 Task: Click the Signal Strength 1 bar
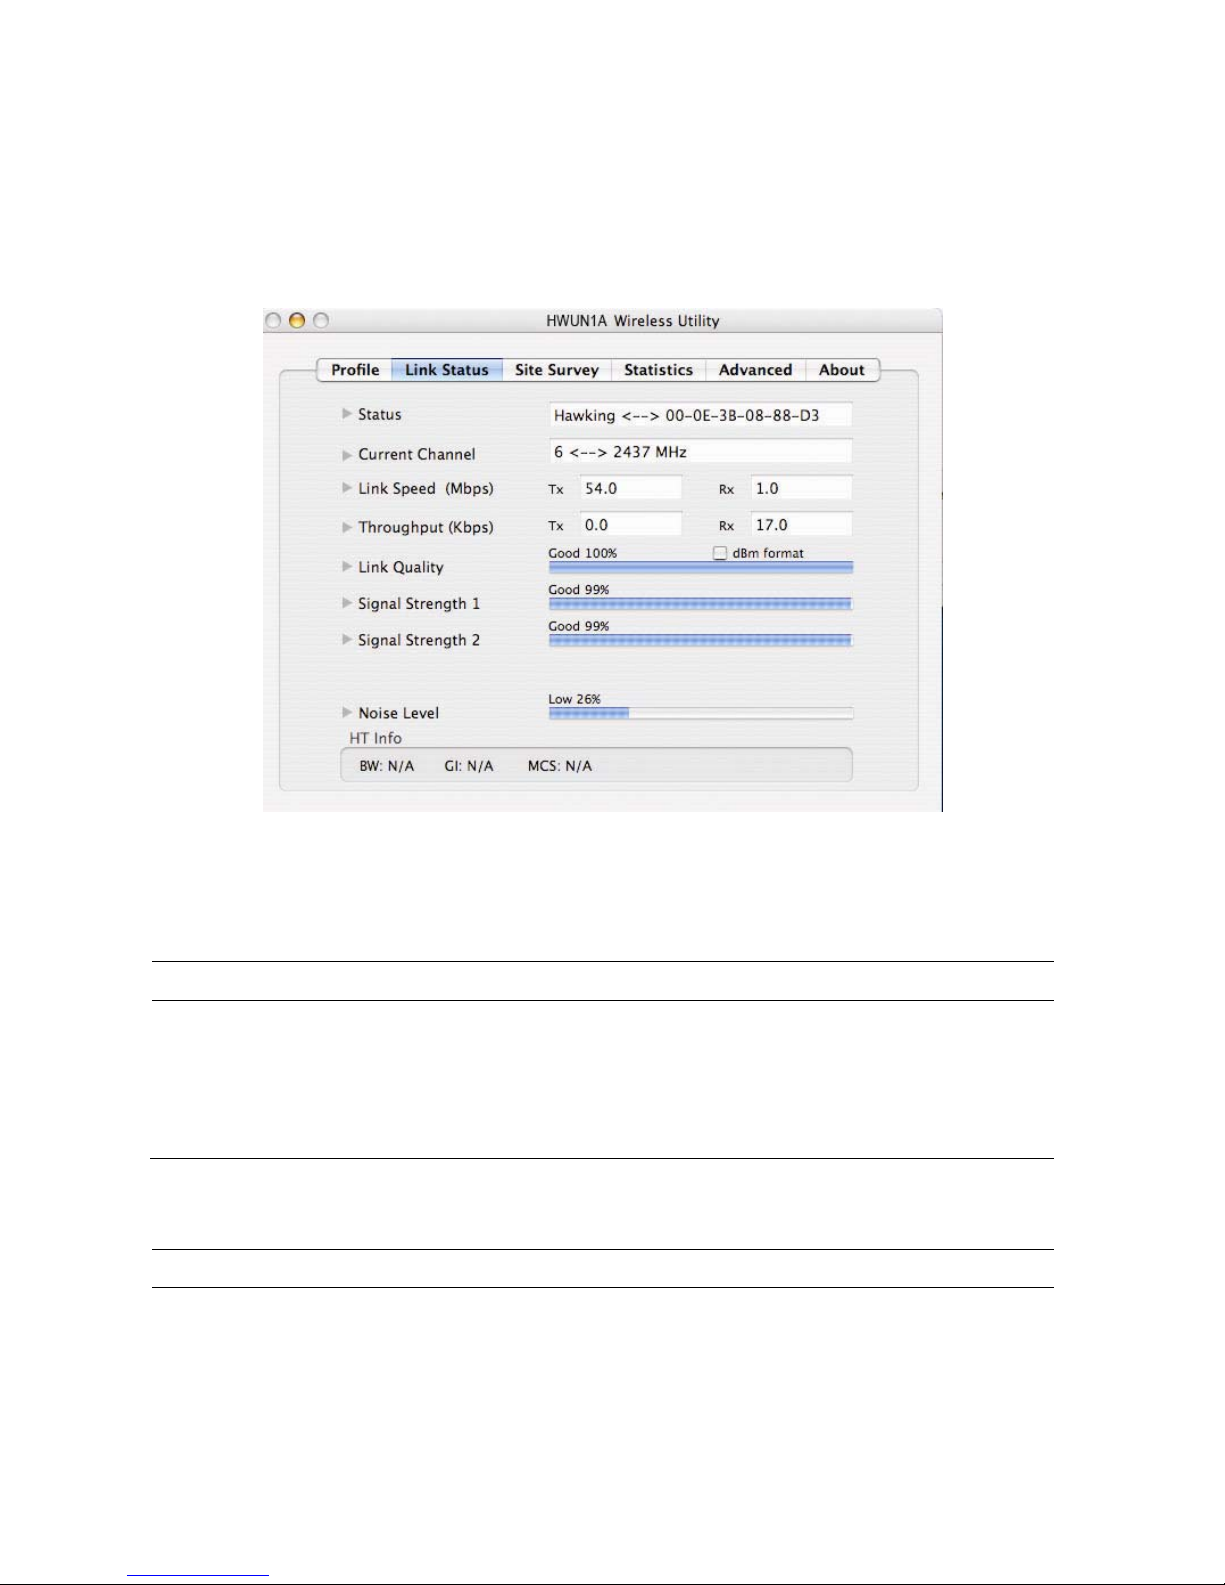(701, 603)
